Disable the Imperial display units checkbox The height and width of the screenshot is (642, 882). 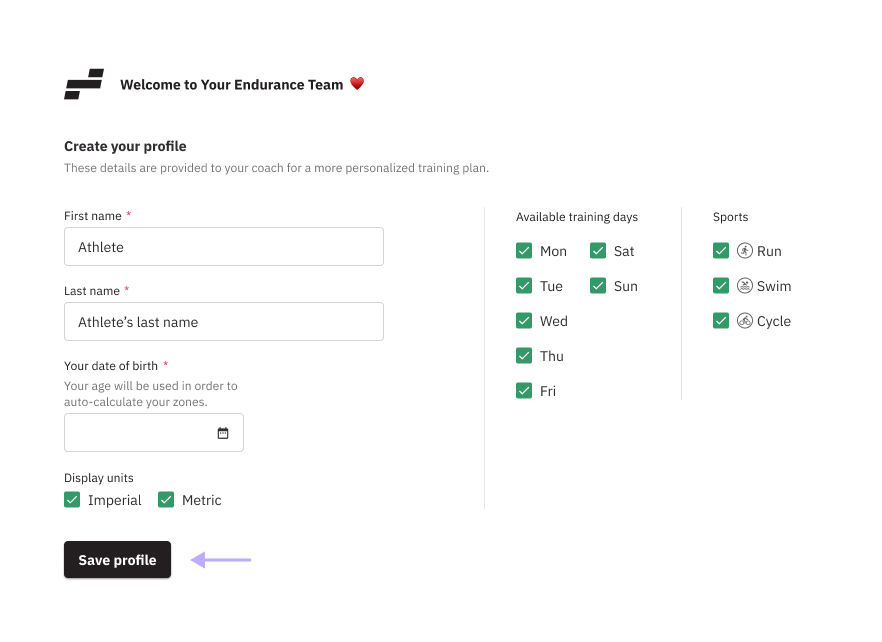coord(72,500)
